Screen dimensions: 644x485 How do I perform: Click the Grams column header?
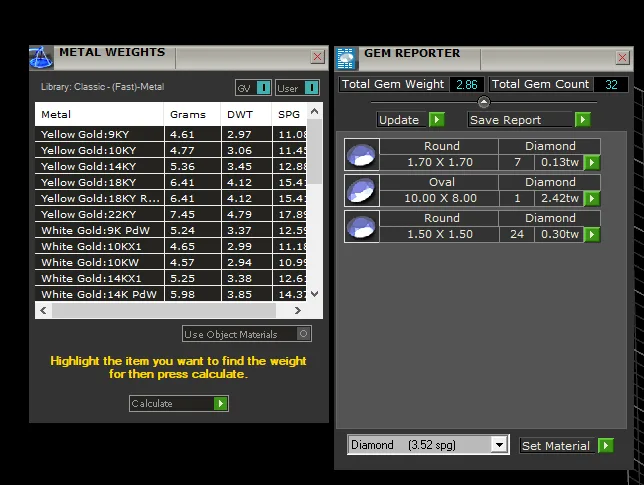(x=192, y=114)
